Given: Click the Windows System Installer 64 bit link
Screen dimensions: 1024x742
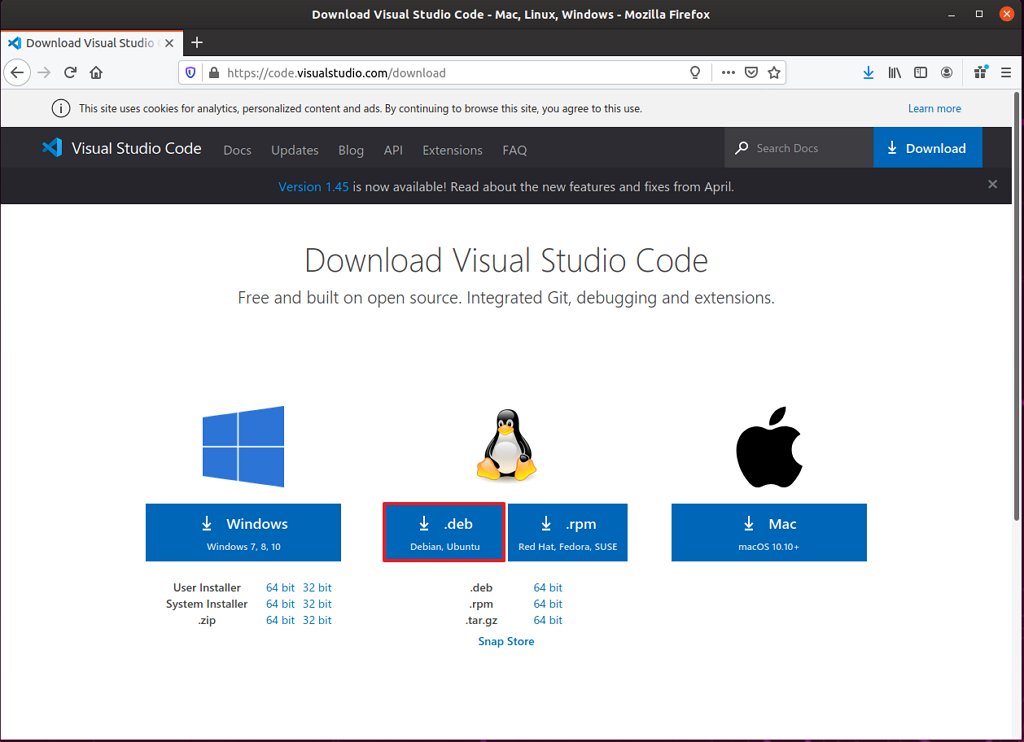Looking at the screenshot, I should [x=280, y=604].
